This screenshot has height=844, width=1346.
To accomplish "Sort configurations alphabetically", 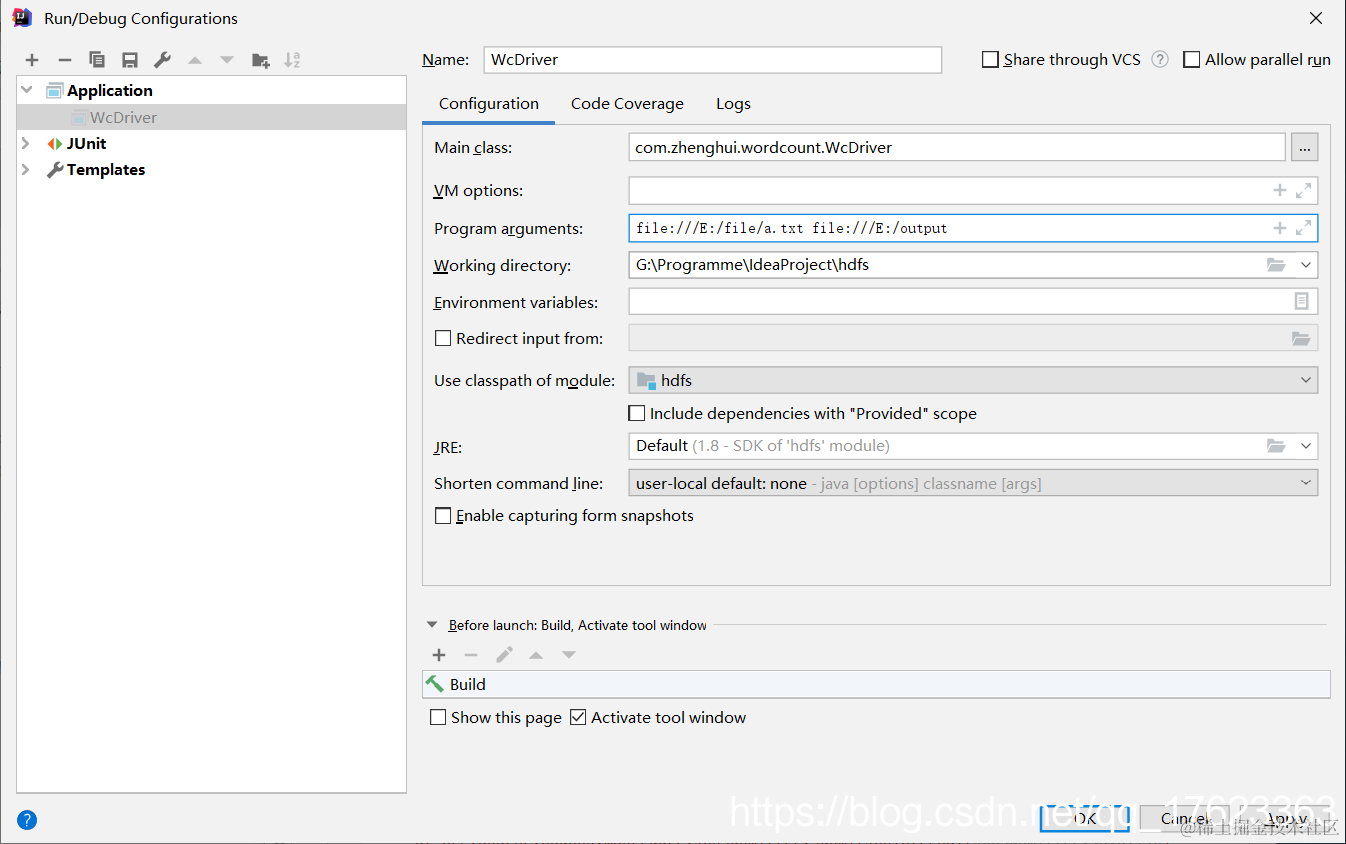I will 292,60.
